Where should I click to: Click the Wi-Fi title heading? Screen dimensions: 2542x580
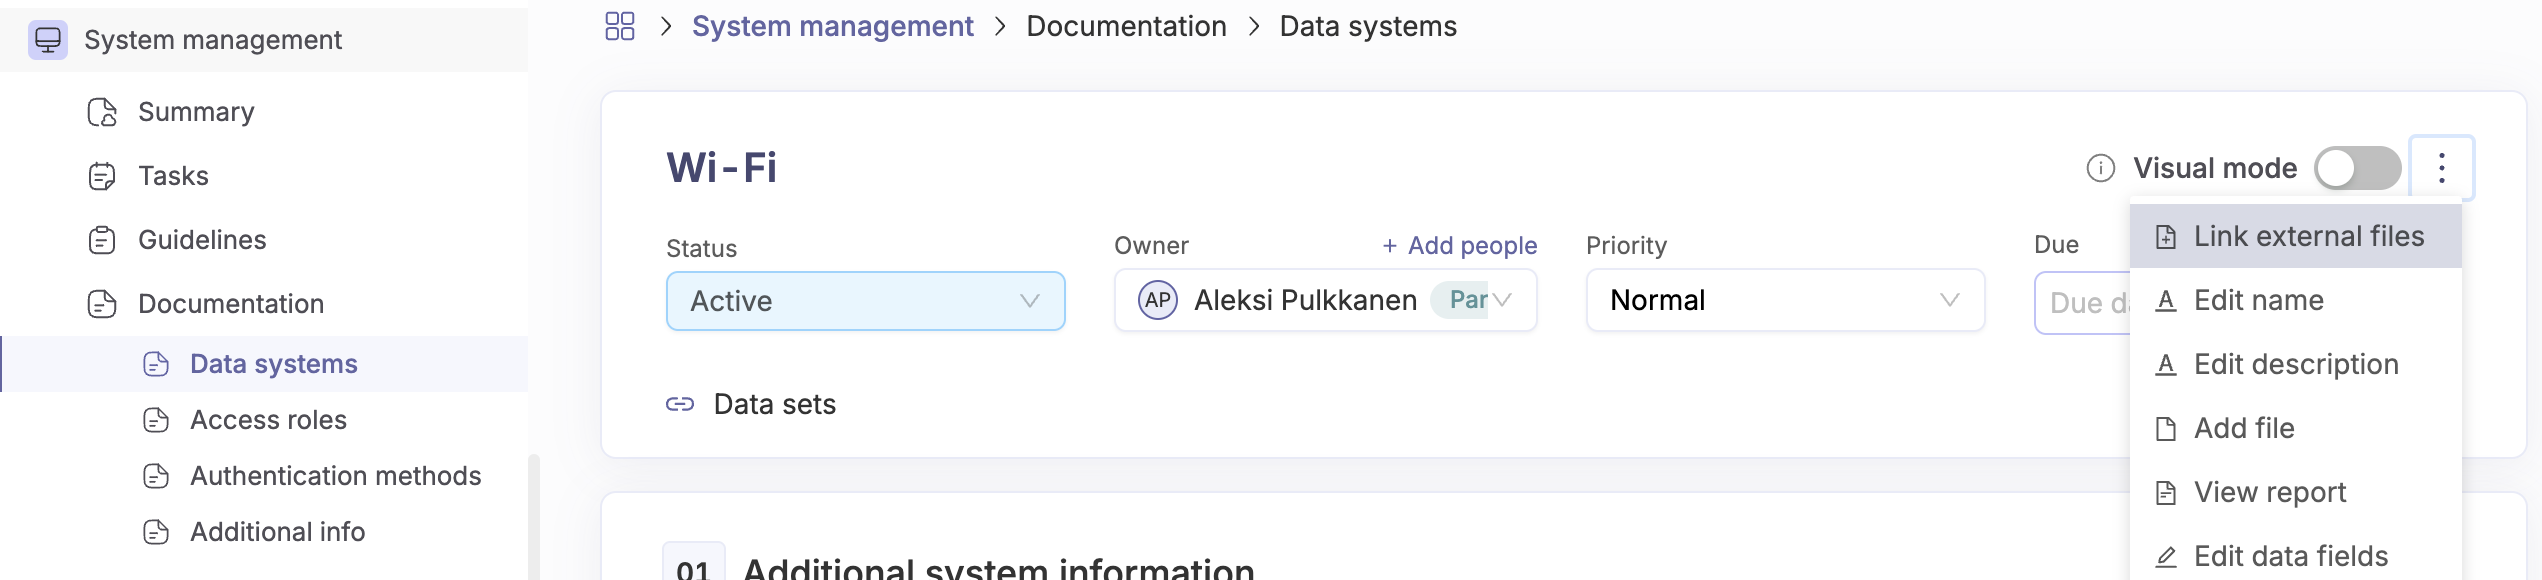click(722, 167)
